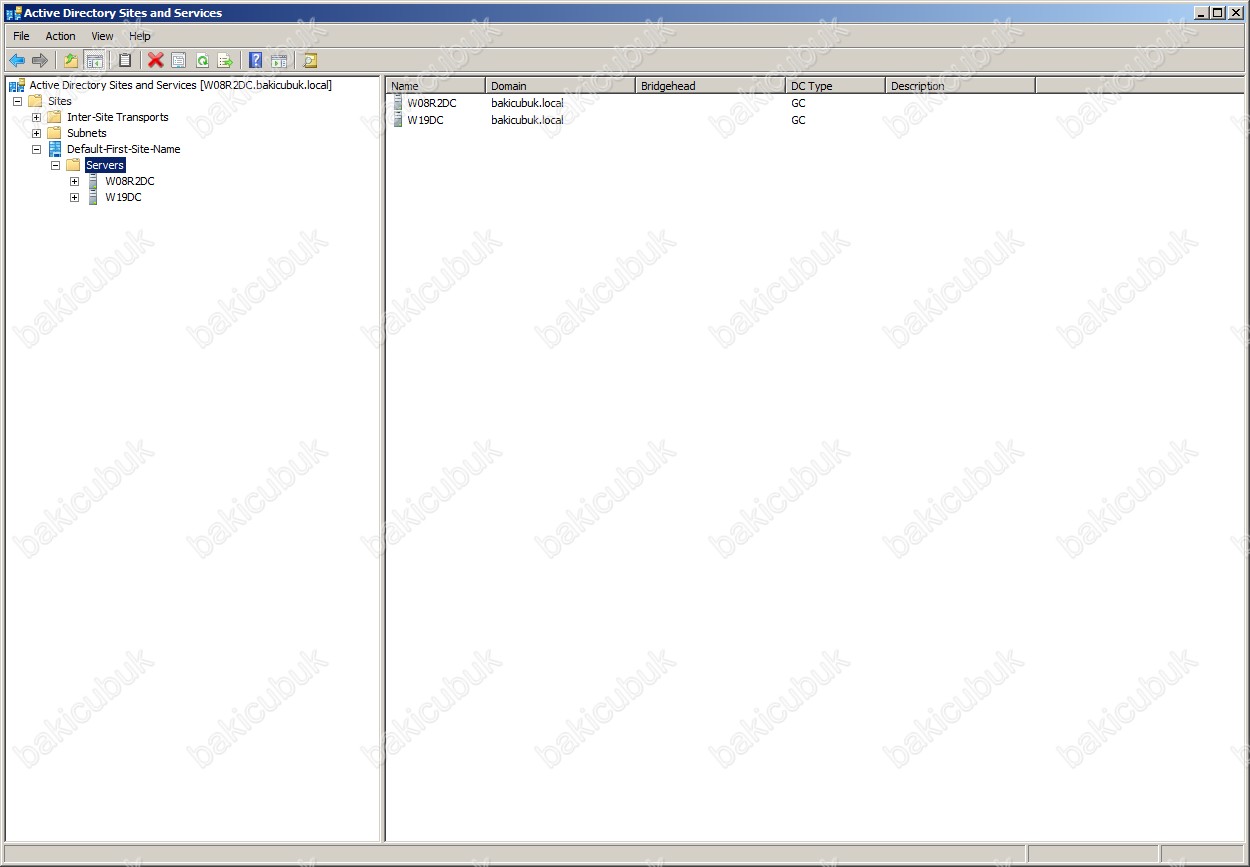Screen dimensions: 1250x867
Task: Click the W19DC server icon in list
Action: pos(397,120)
